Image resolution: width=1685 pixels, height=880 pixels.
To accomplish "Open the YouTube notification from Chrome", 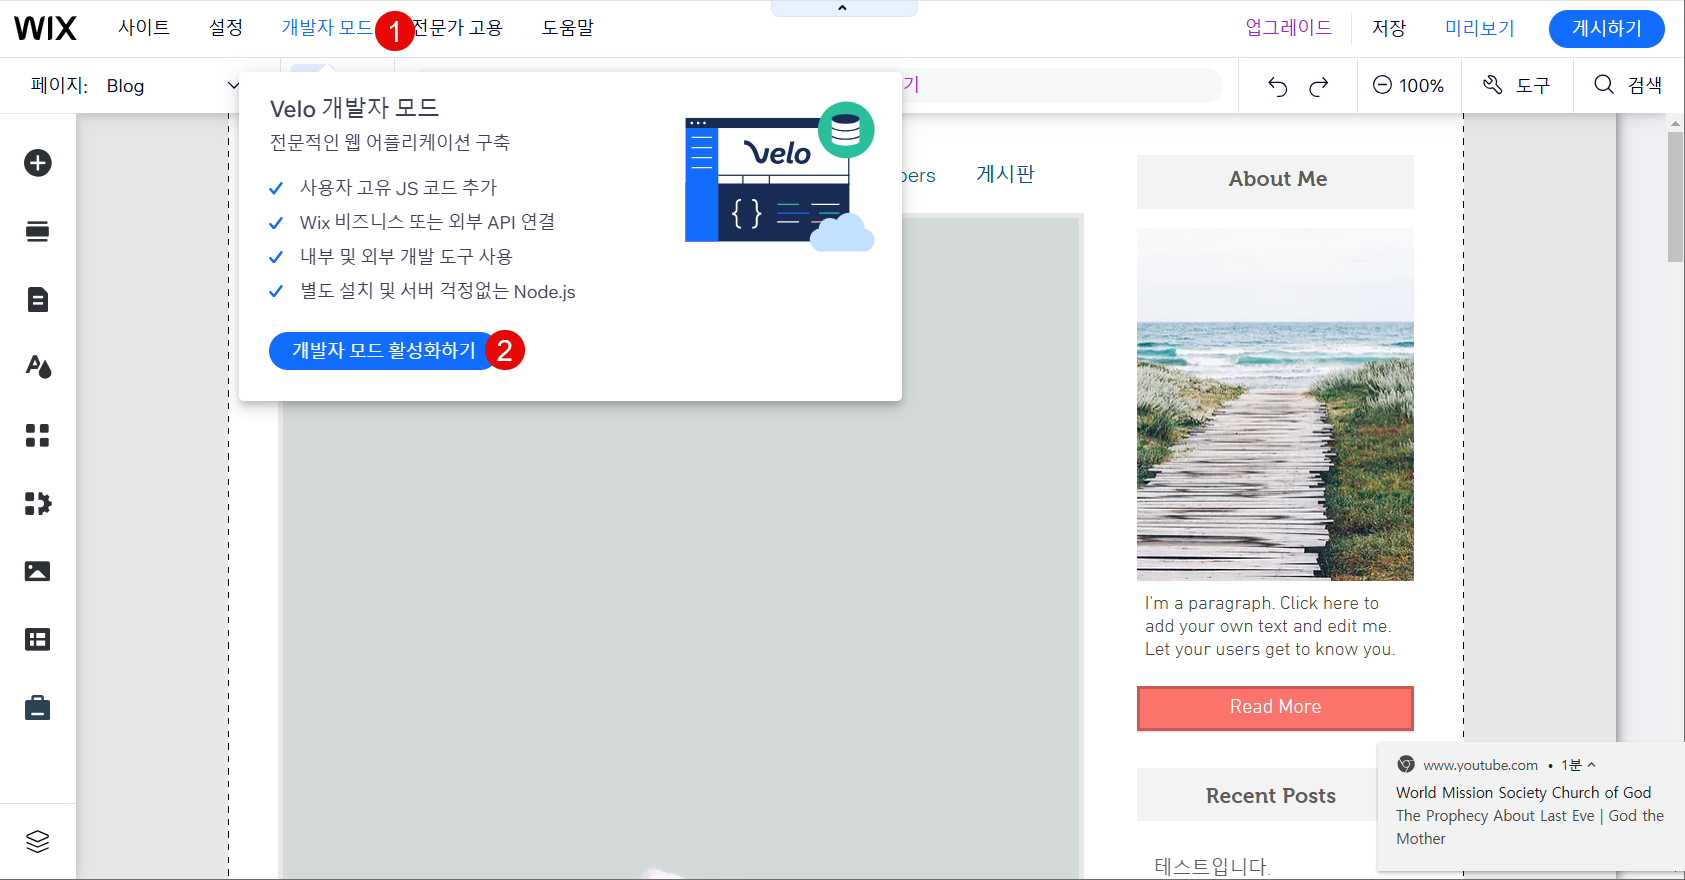I will (1531, 807).
